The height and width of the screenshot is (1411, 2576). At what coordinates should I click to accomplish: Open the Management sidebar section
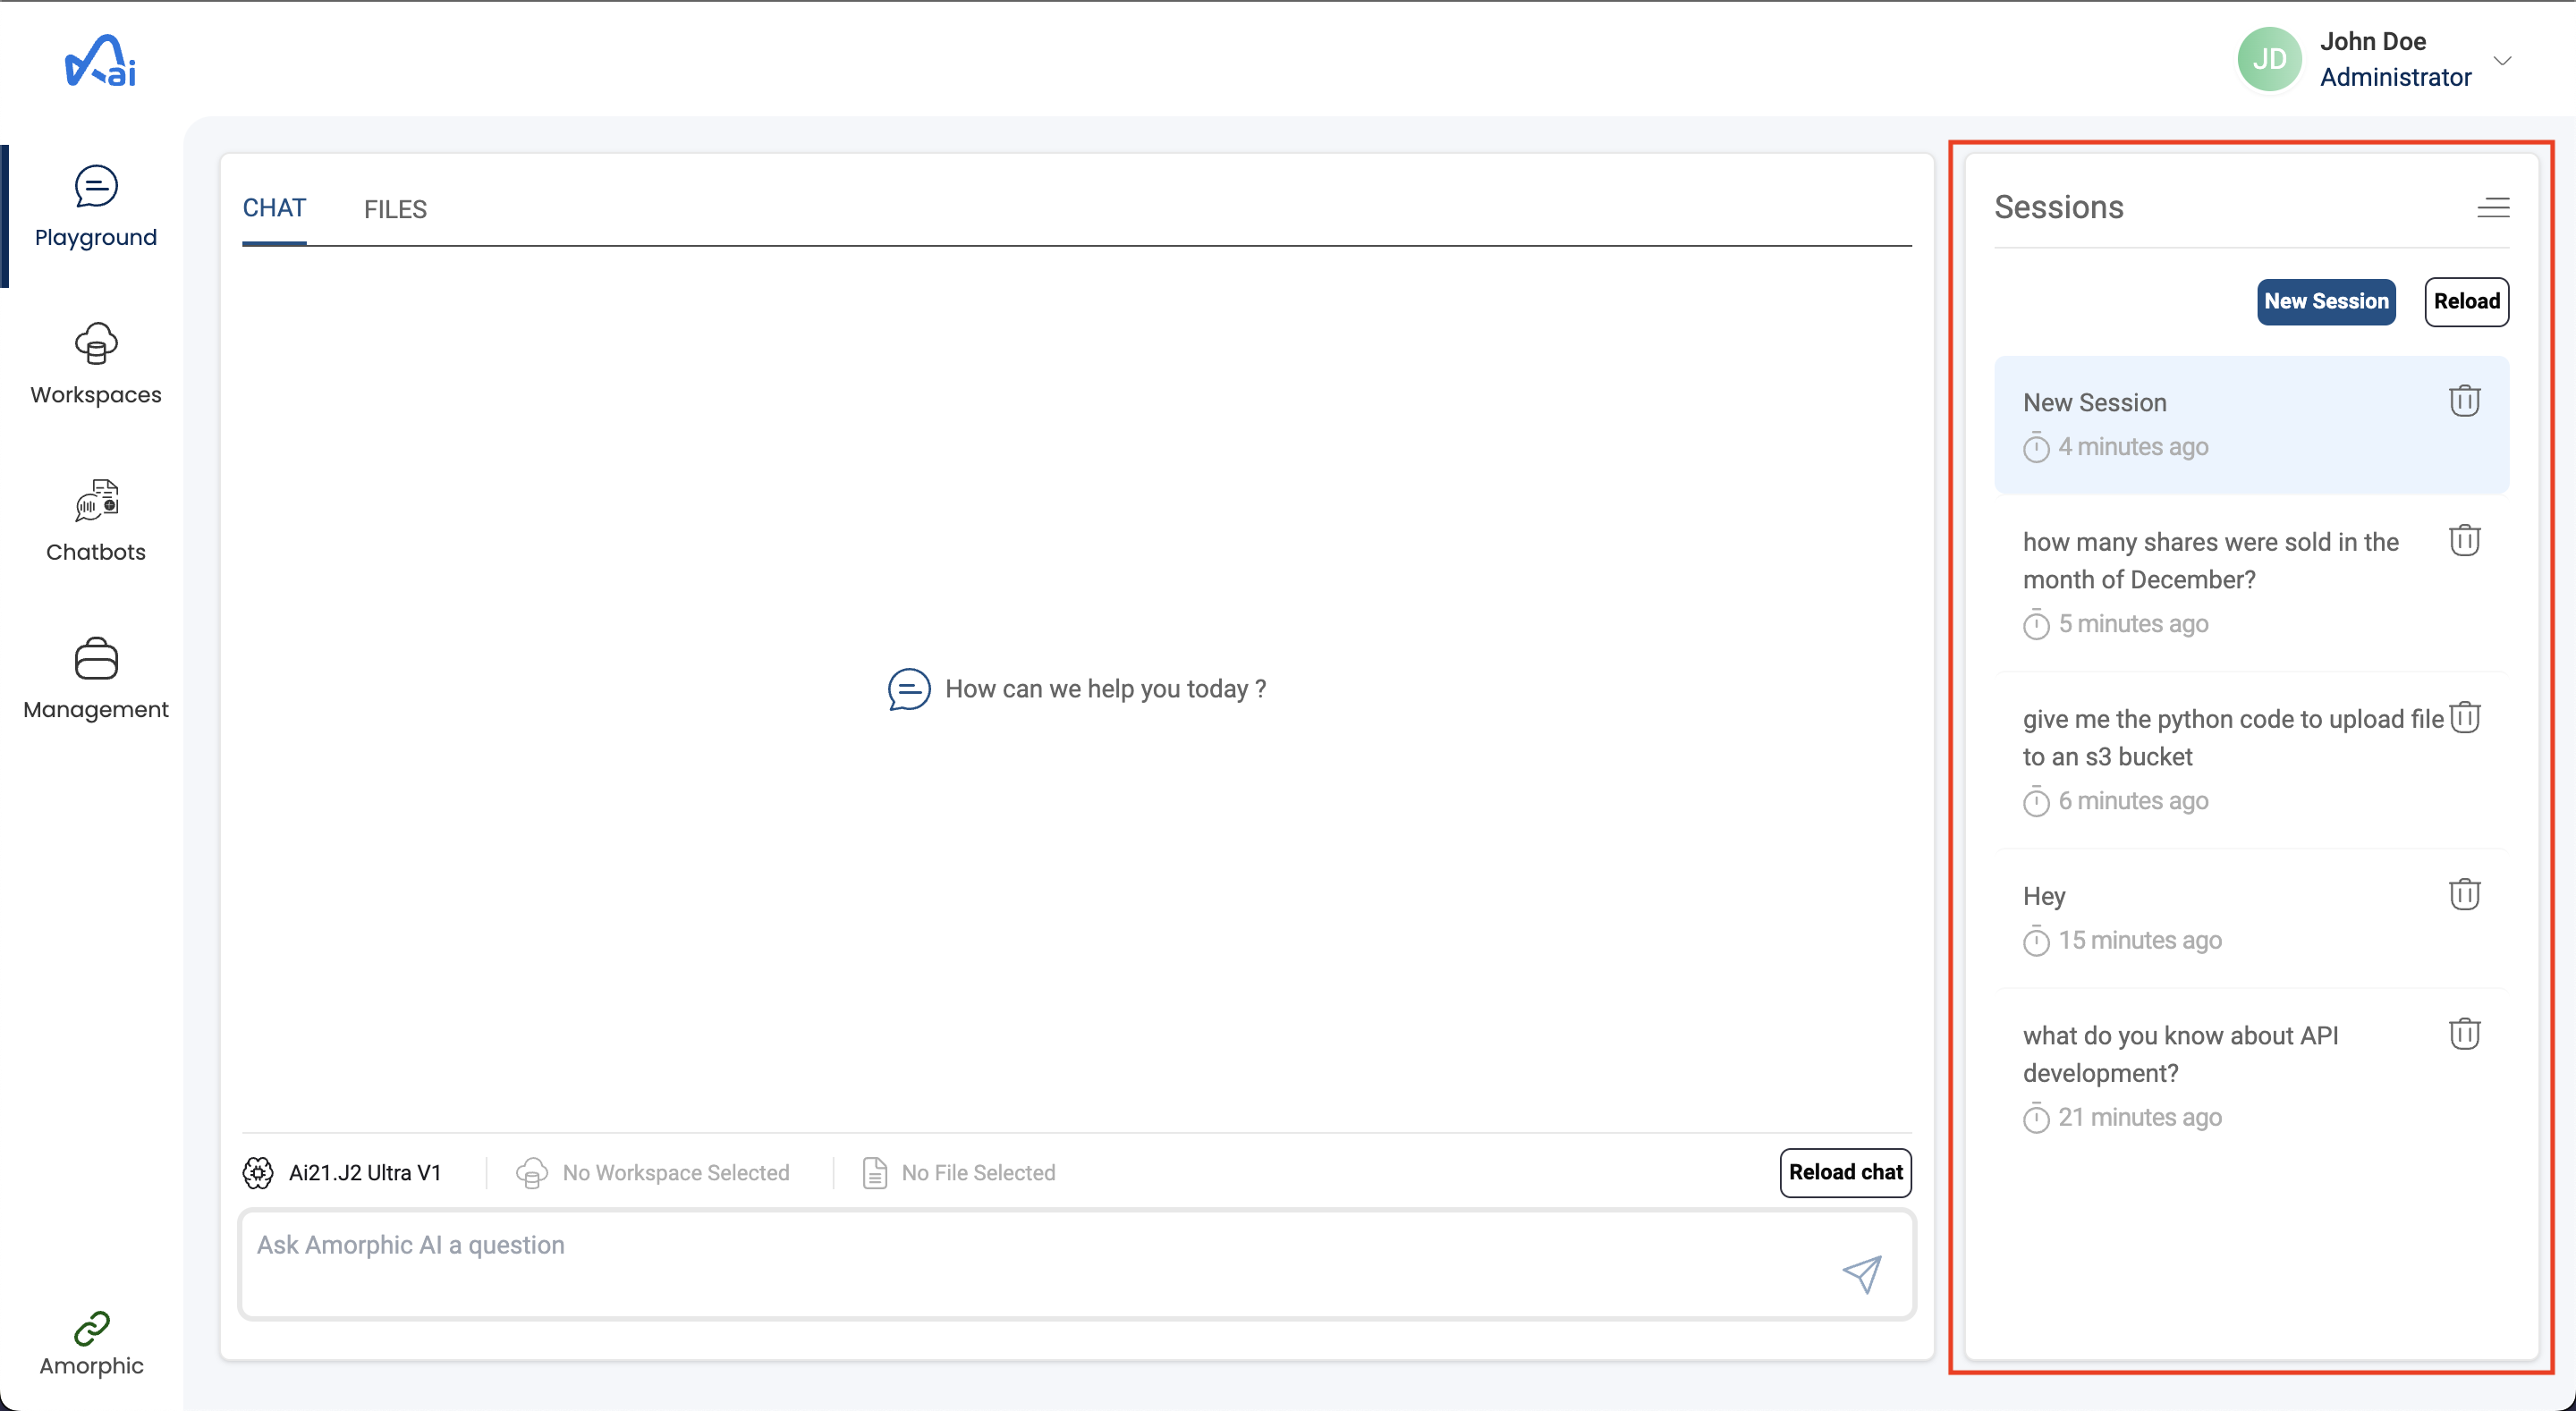(96, 678)
